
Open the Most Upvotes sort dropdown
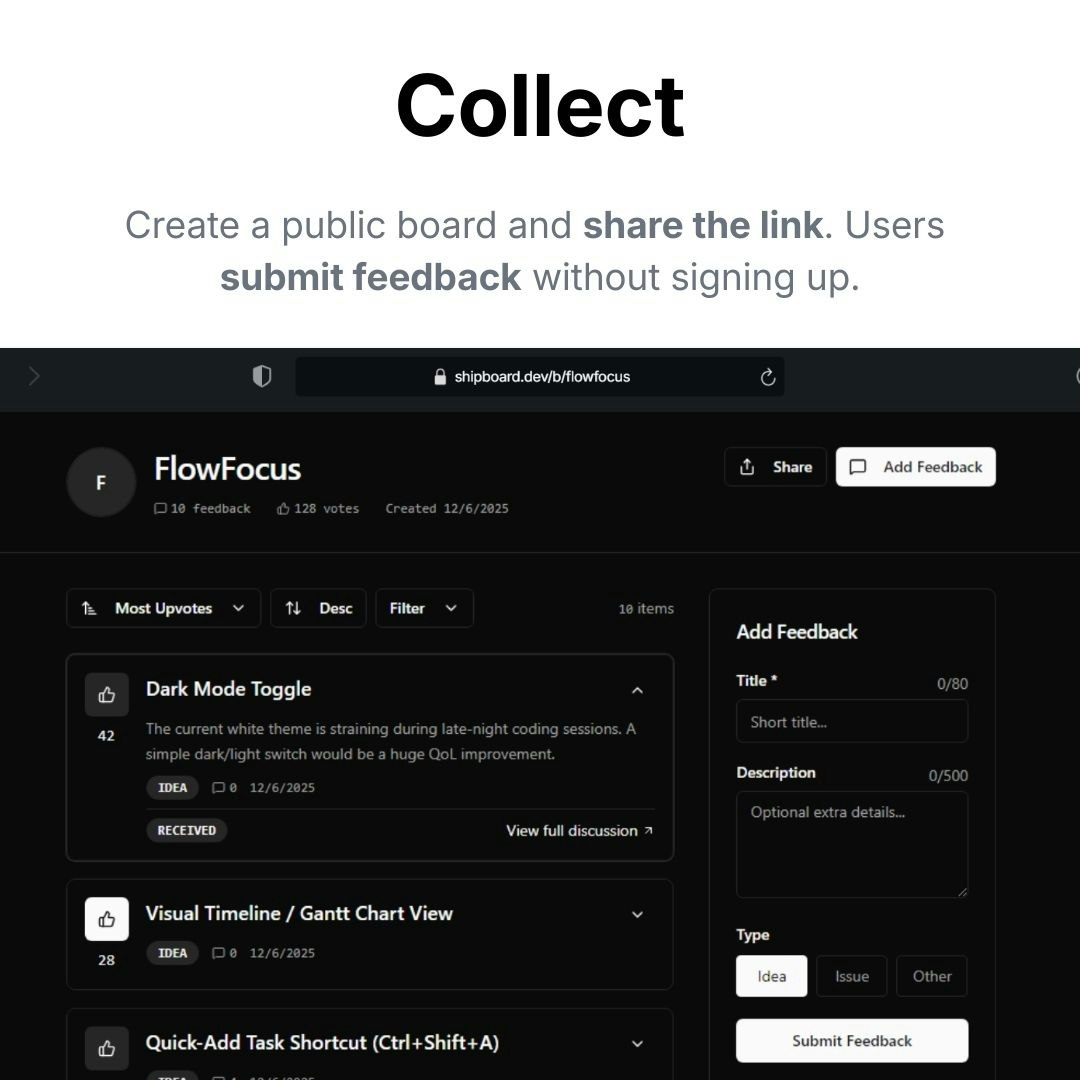[x=163, y=608]
